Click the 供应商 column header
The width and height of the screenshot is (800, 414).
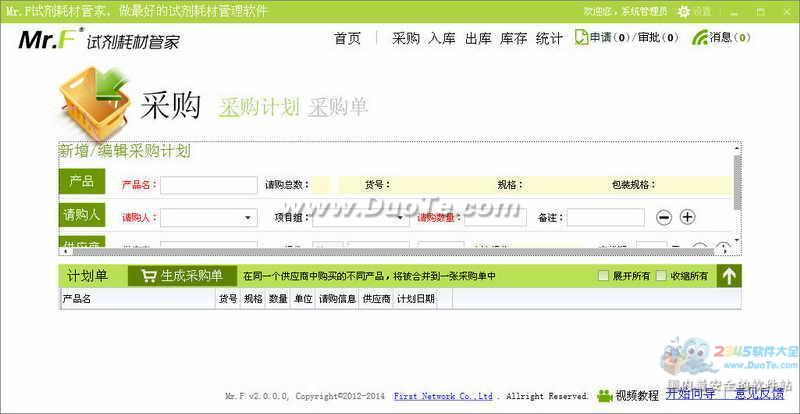click(x=377, y=299)
